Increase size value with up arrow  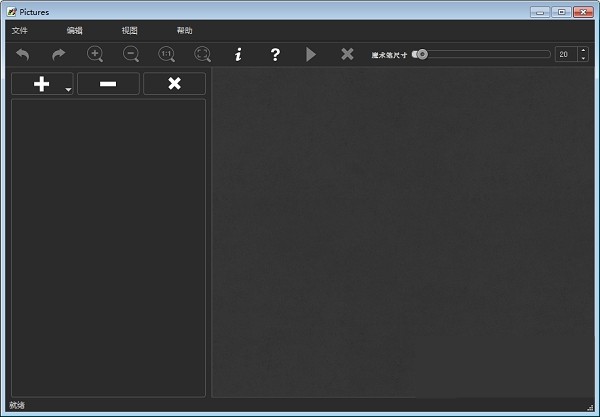coord(583,50)
